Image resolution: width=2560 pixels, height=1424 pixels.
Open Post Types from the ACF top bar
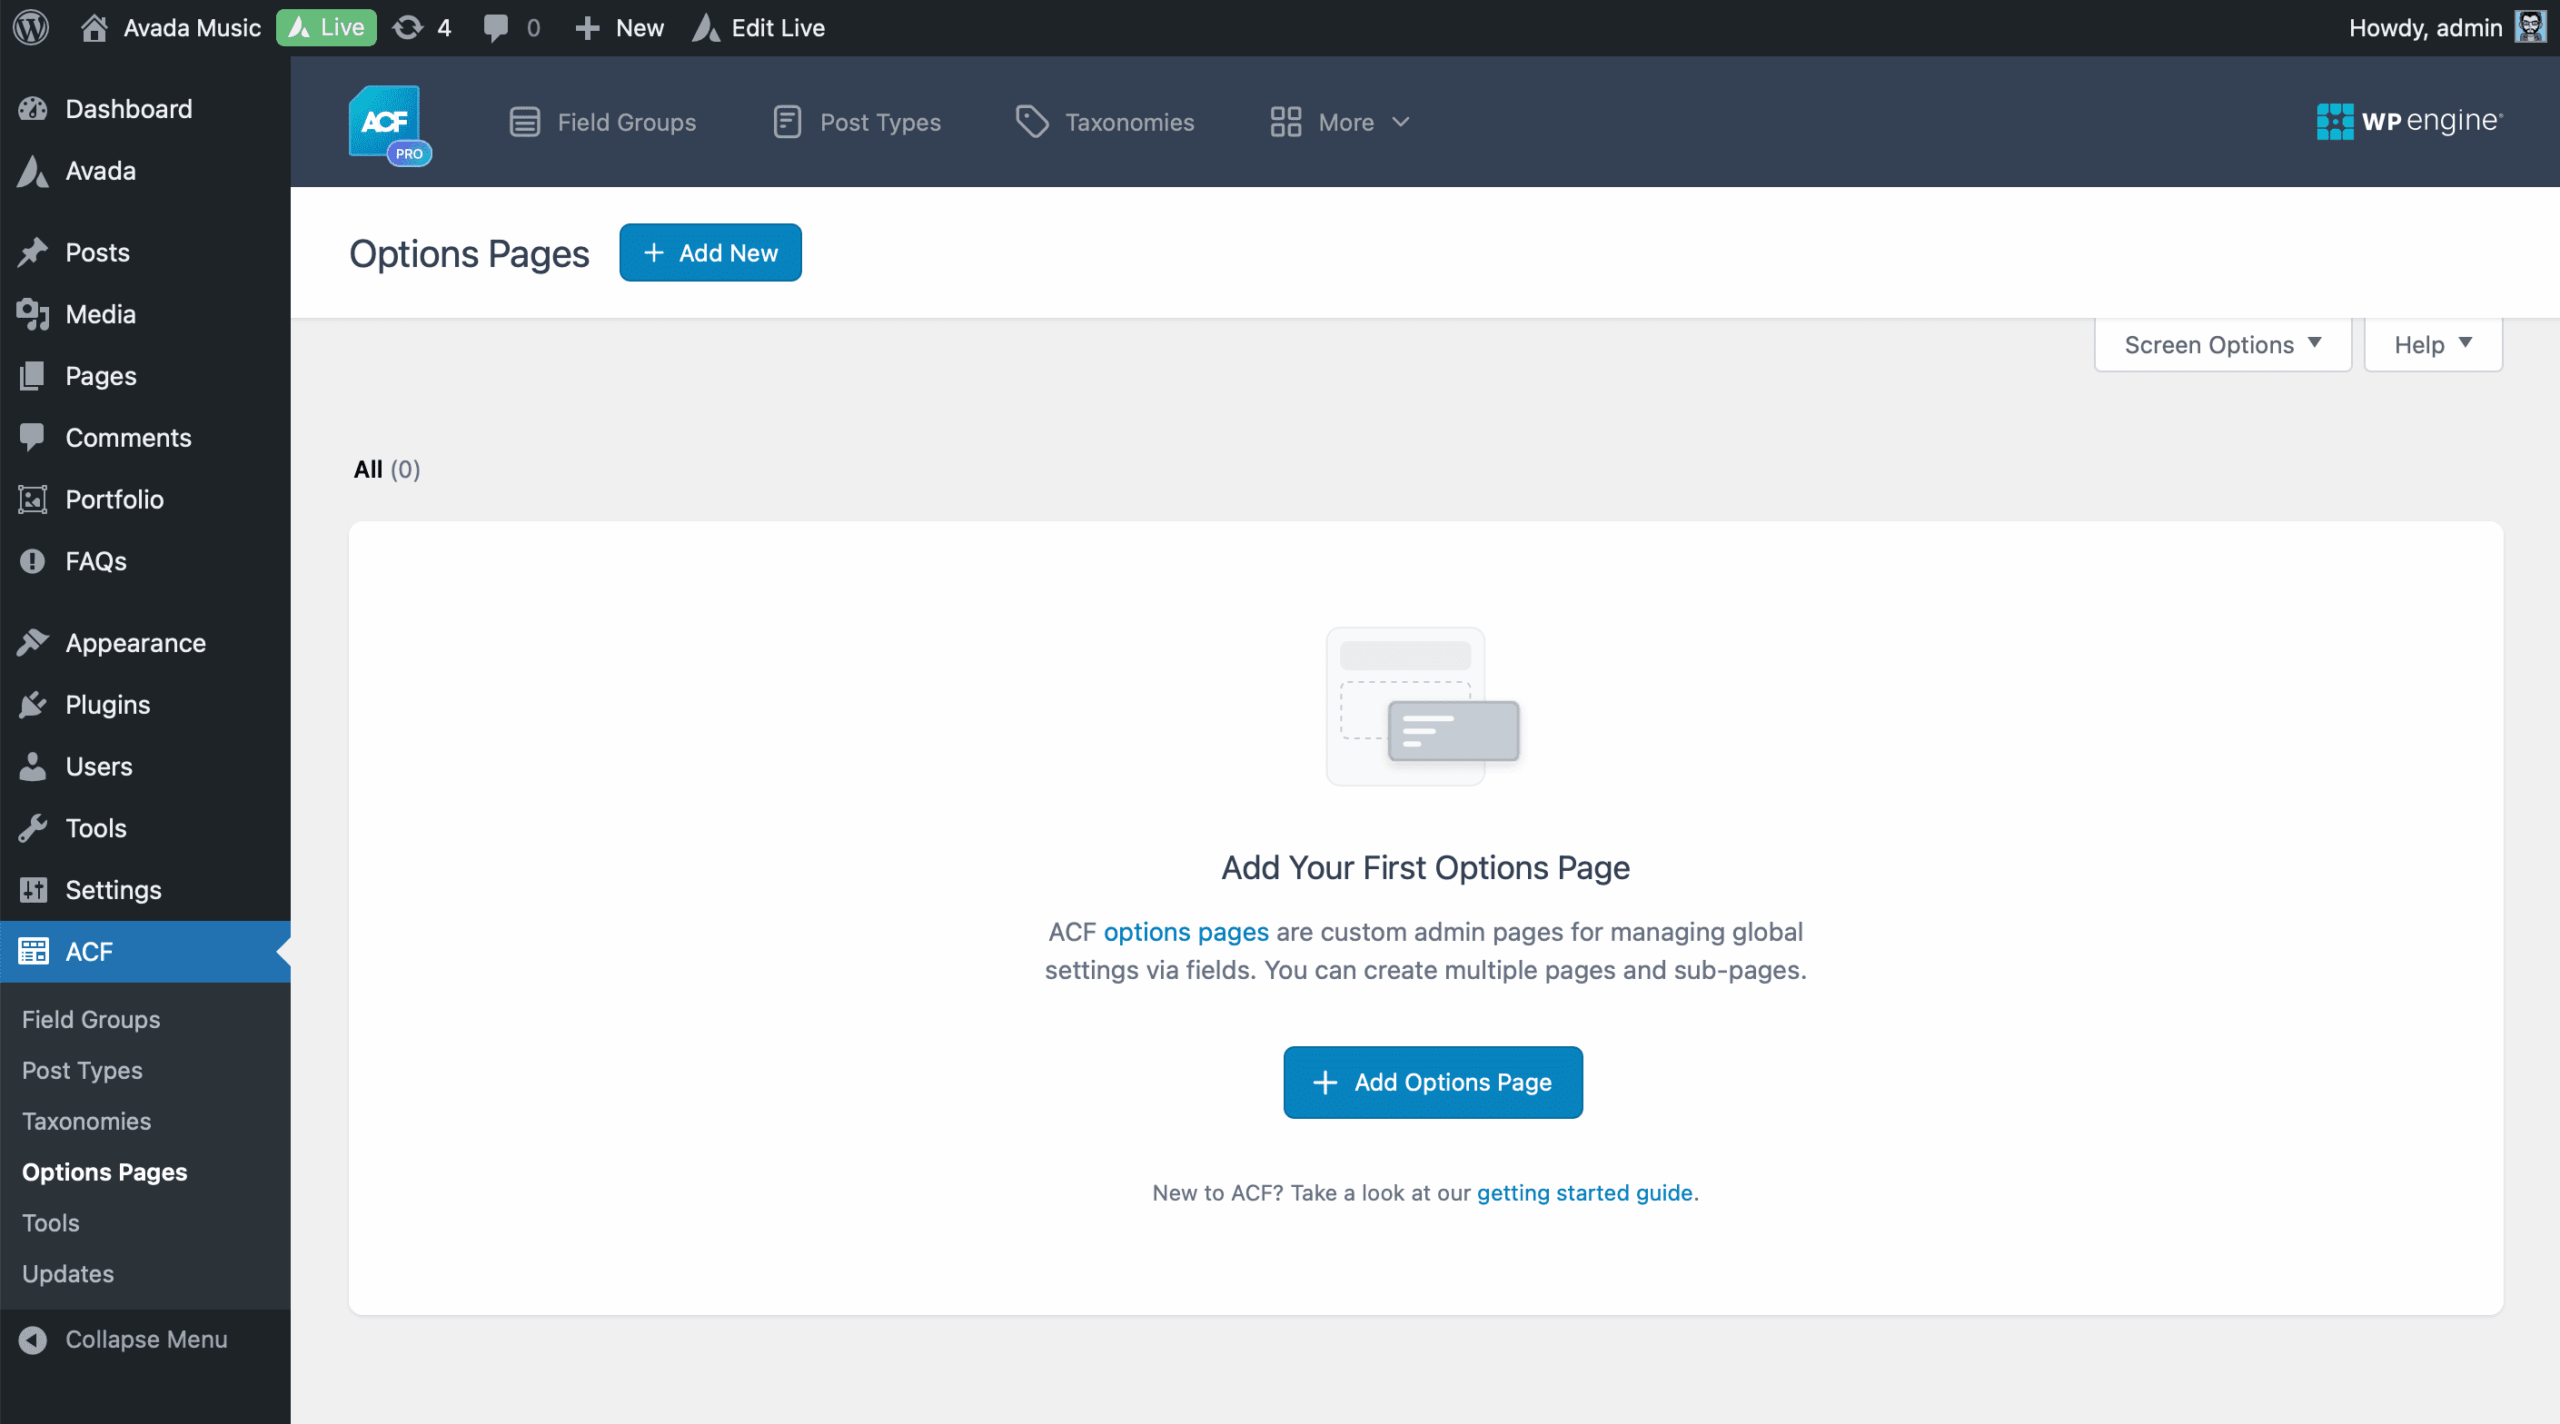pos(855,122)
